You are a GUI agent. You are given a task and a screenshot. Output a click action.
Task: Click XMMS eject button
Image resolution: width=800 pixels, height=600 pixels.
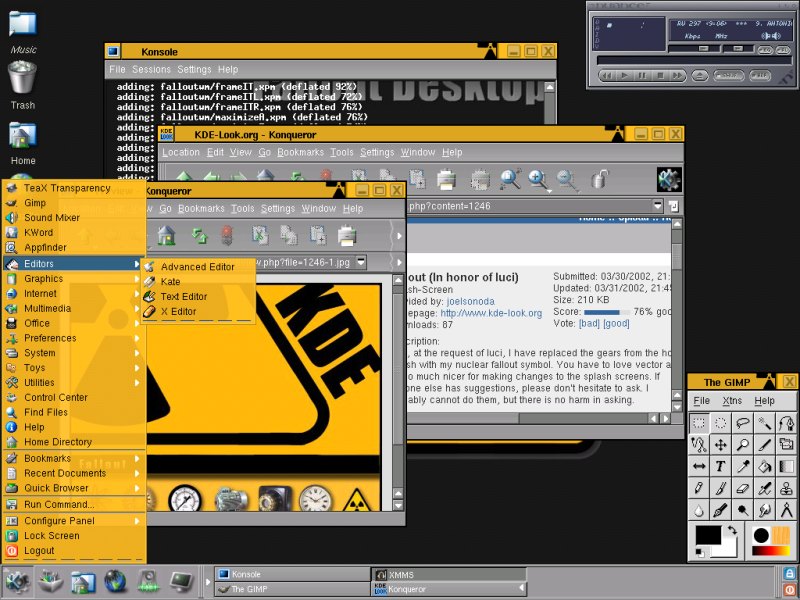coord(699,76)
